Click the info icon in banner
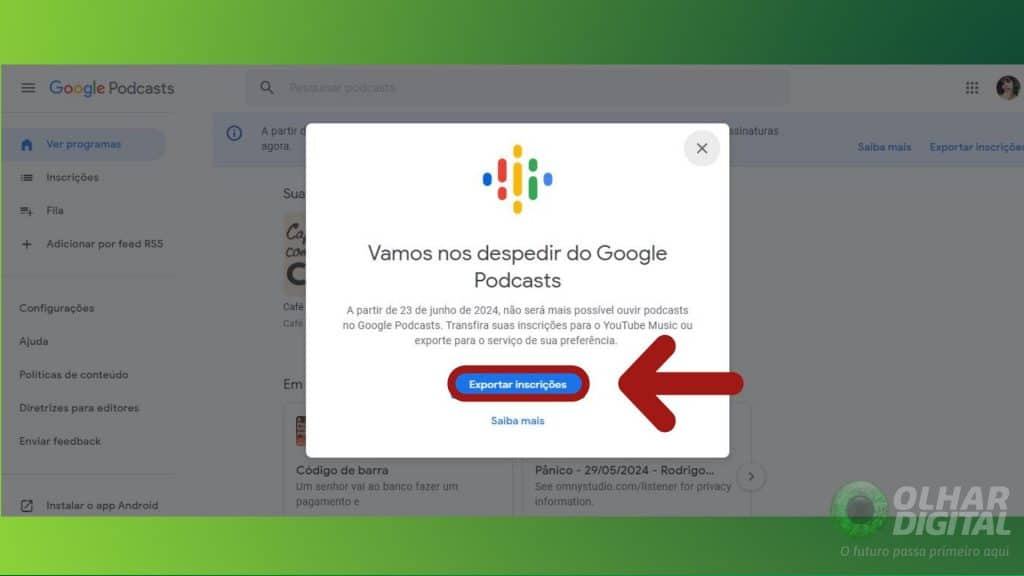1024x576 pixels. (234, 133)
